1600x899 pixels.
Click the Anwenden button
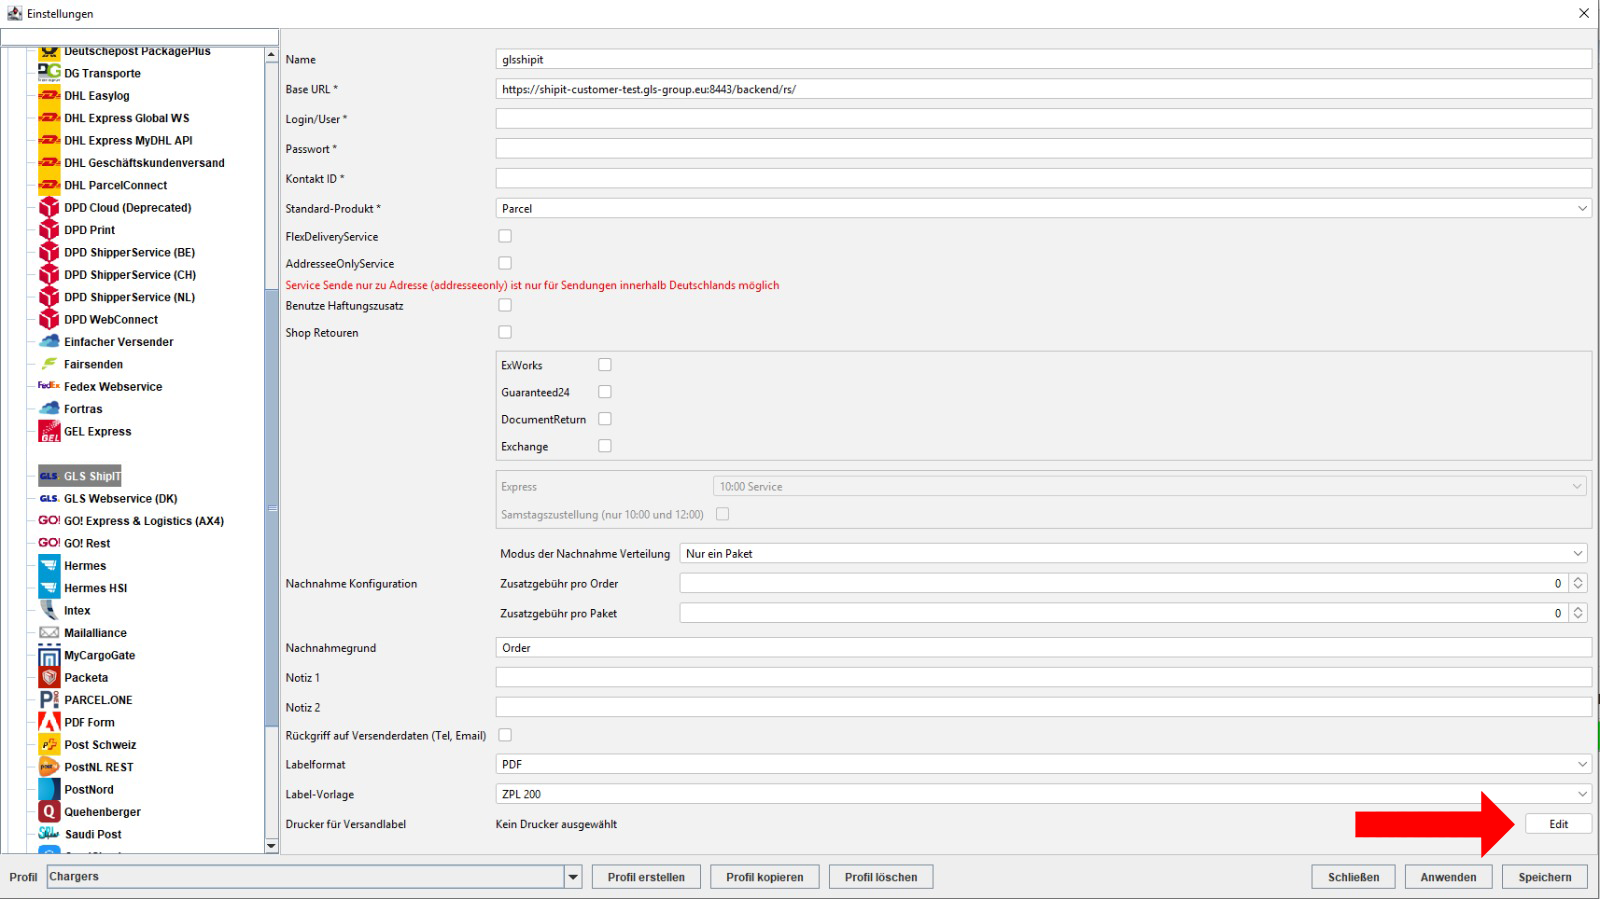pyautogui.click(x=1448, y=877)
